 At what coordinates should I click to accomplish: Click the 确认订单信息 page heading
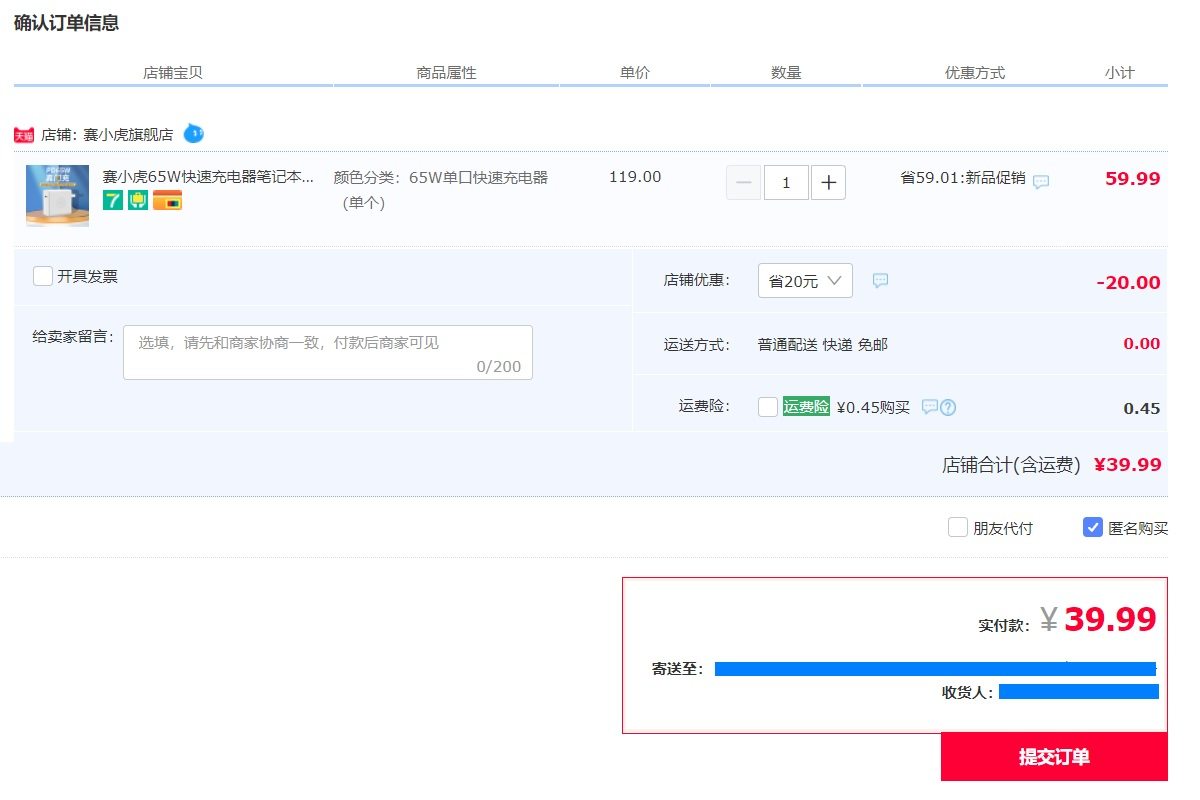pyautogui.click(x=67, y=22)
